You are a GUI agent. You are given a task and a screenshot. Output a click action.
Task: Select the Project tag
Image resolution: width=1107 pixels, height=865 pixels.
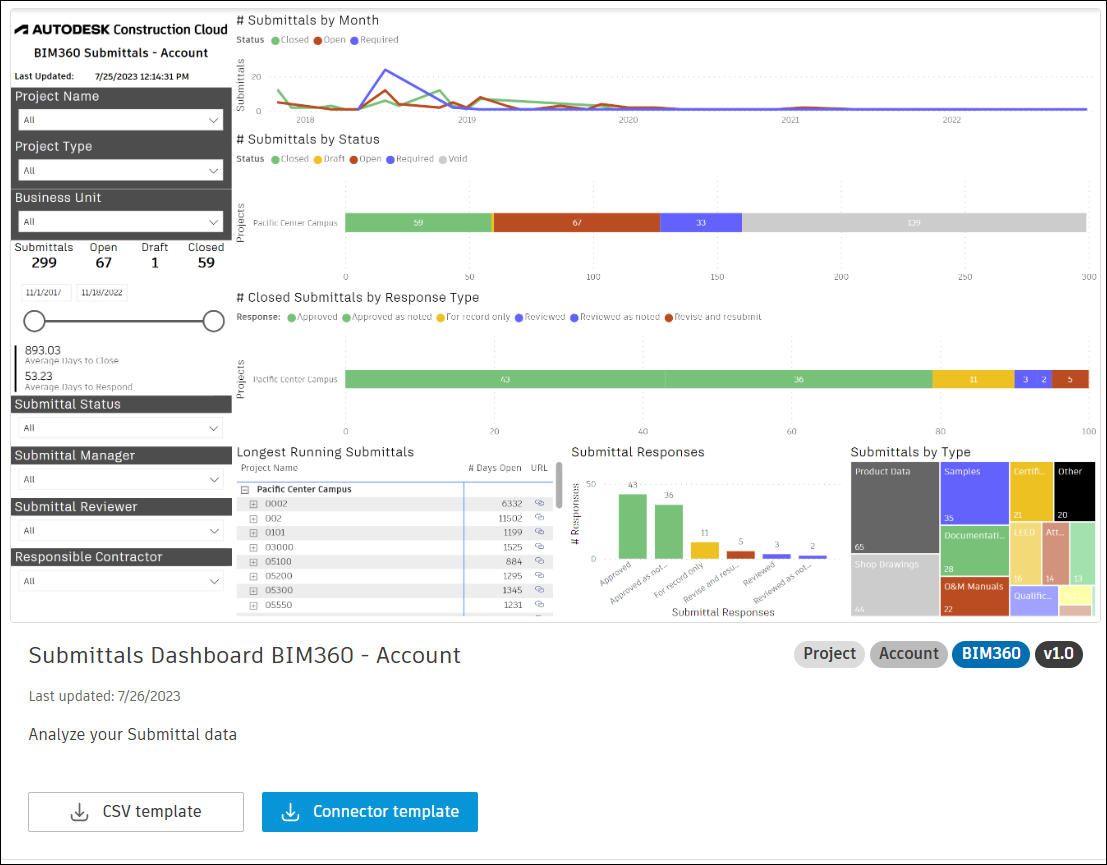(830, 654)
